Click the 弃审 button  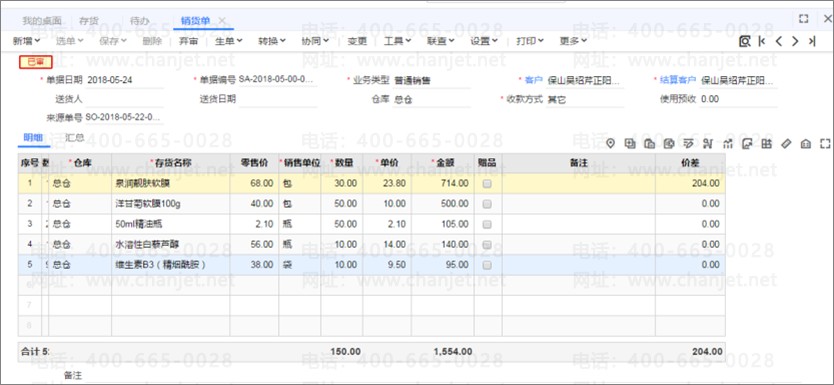coord(188,41)
